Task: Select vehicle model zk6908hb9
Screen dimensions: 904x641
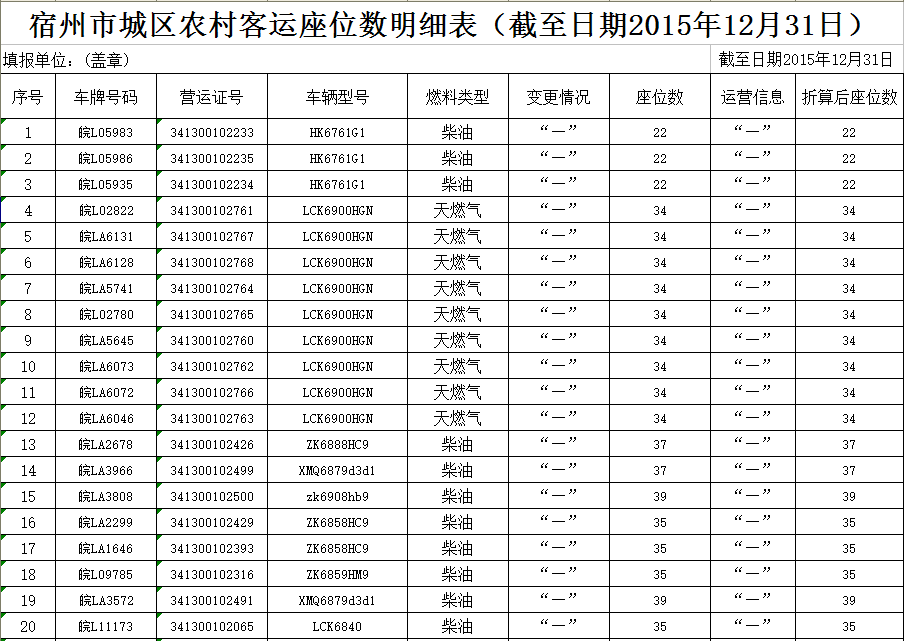Action: (337, 496)
